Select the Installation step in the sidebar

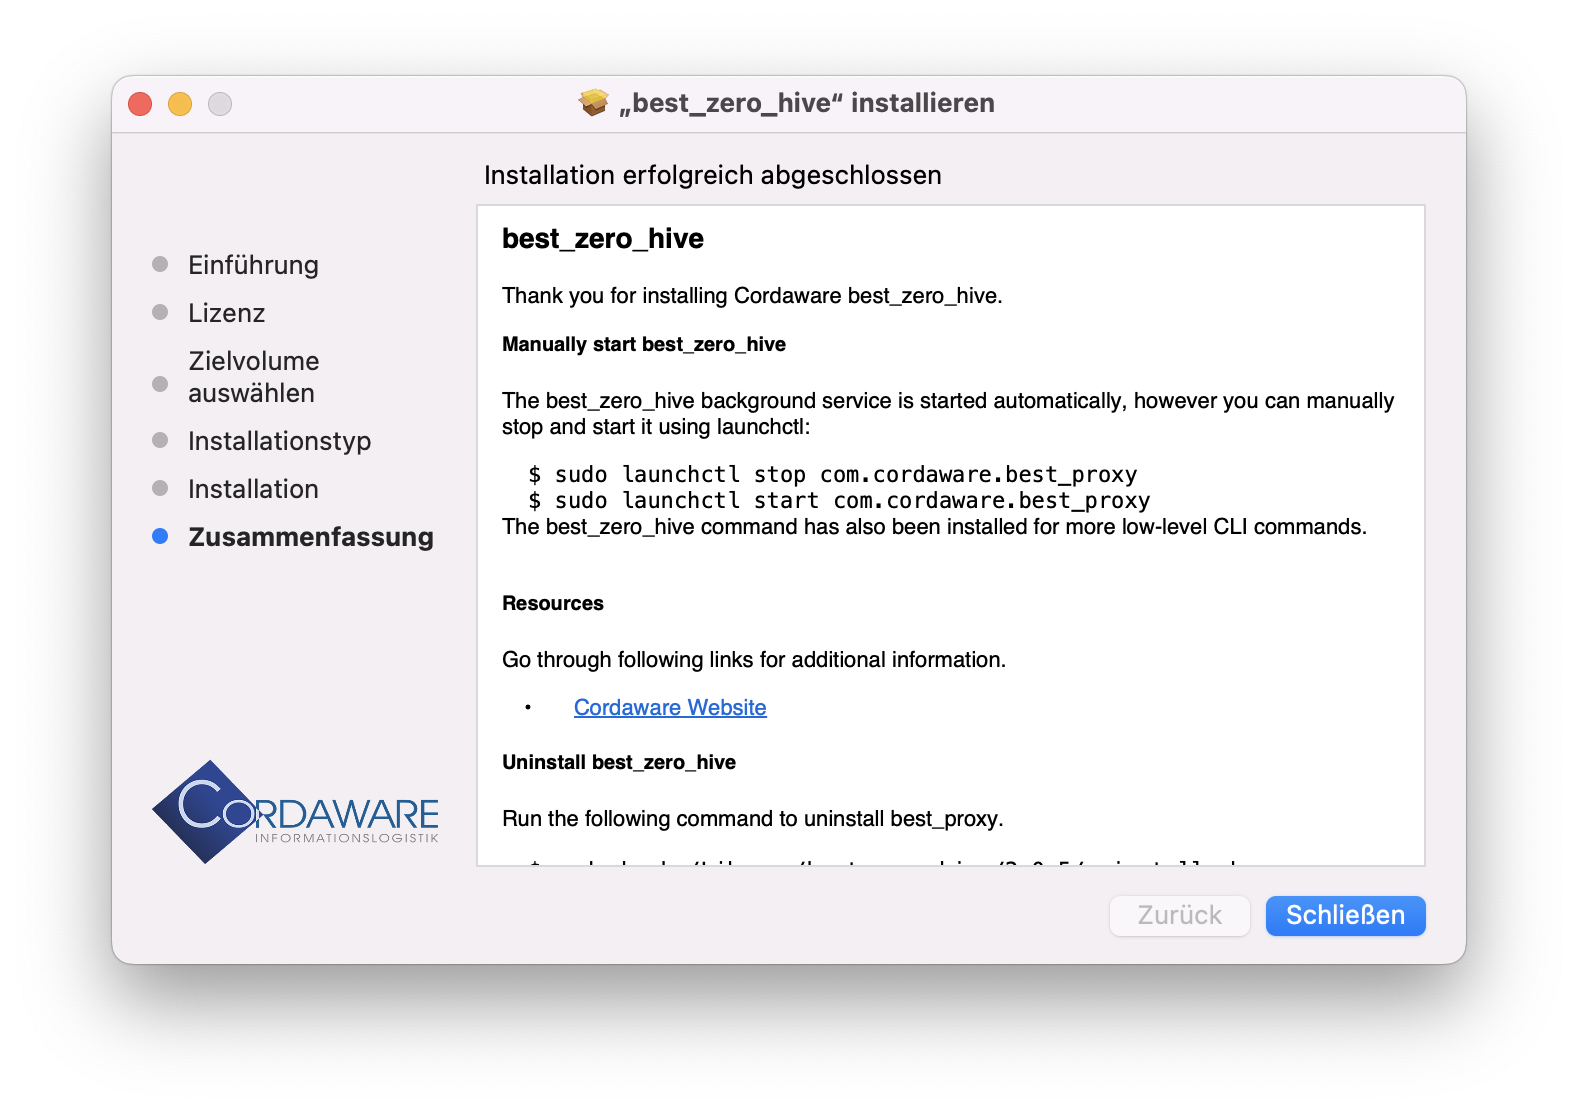click(253, 489)
